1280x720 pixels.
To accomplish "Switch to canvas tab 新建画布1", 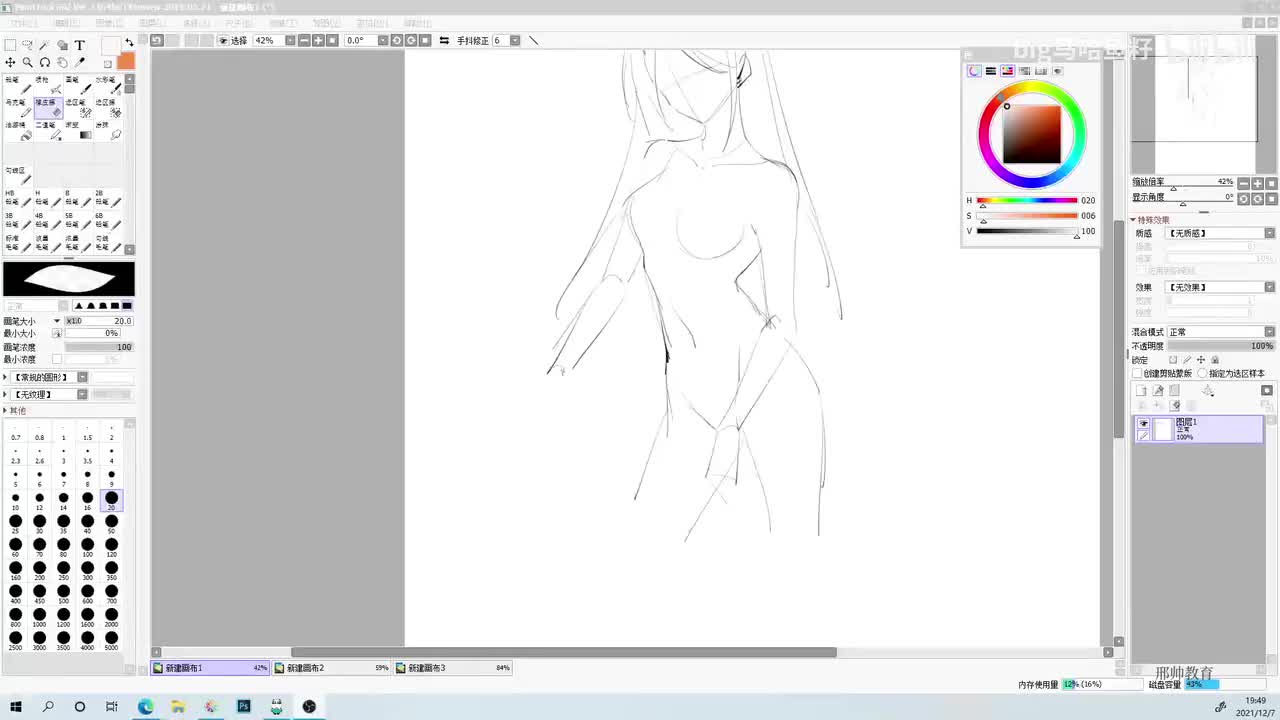I will pos(210,668).
